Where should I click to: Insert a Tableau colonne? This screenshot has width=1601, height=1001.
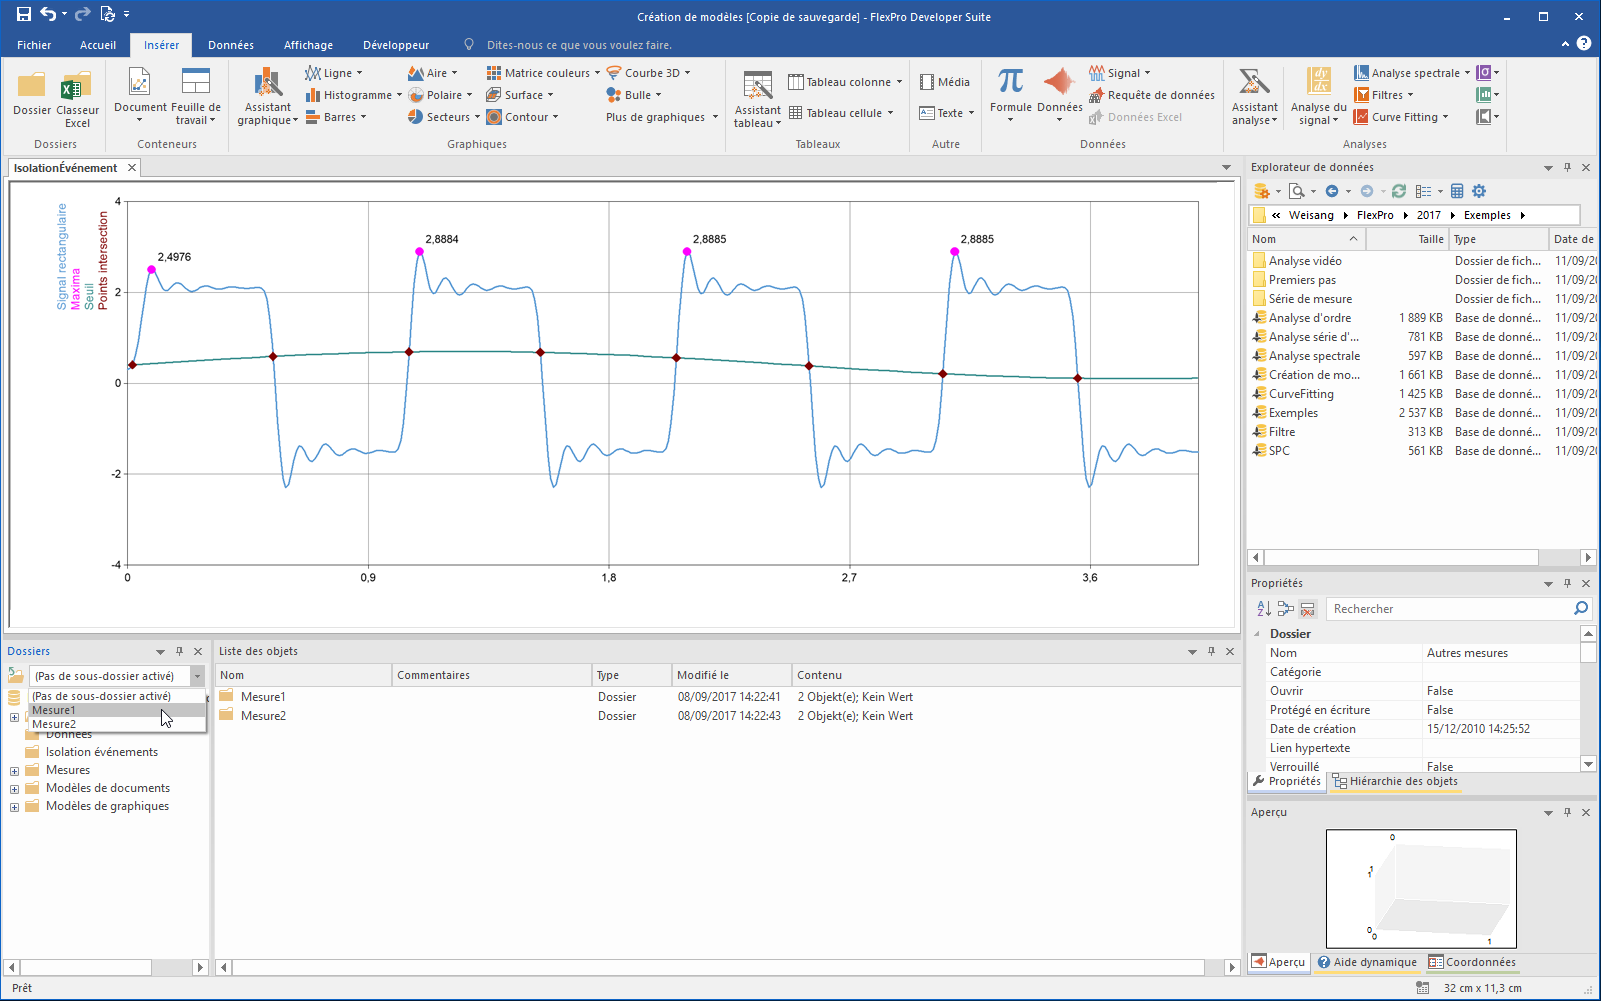(845, 82)
